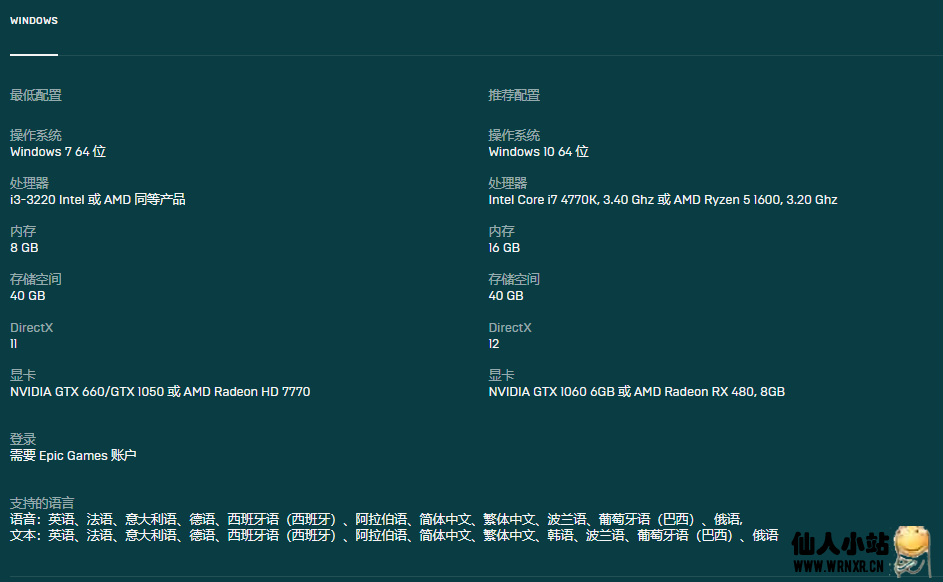Click the DirectX value "12"
Screen dimensions: 943x582
coord(494,344)
